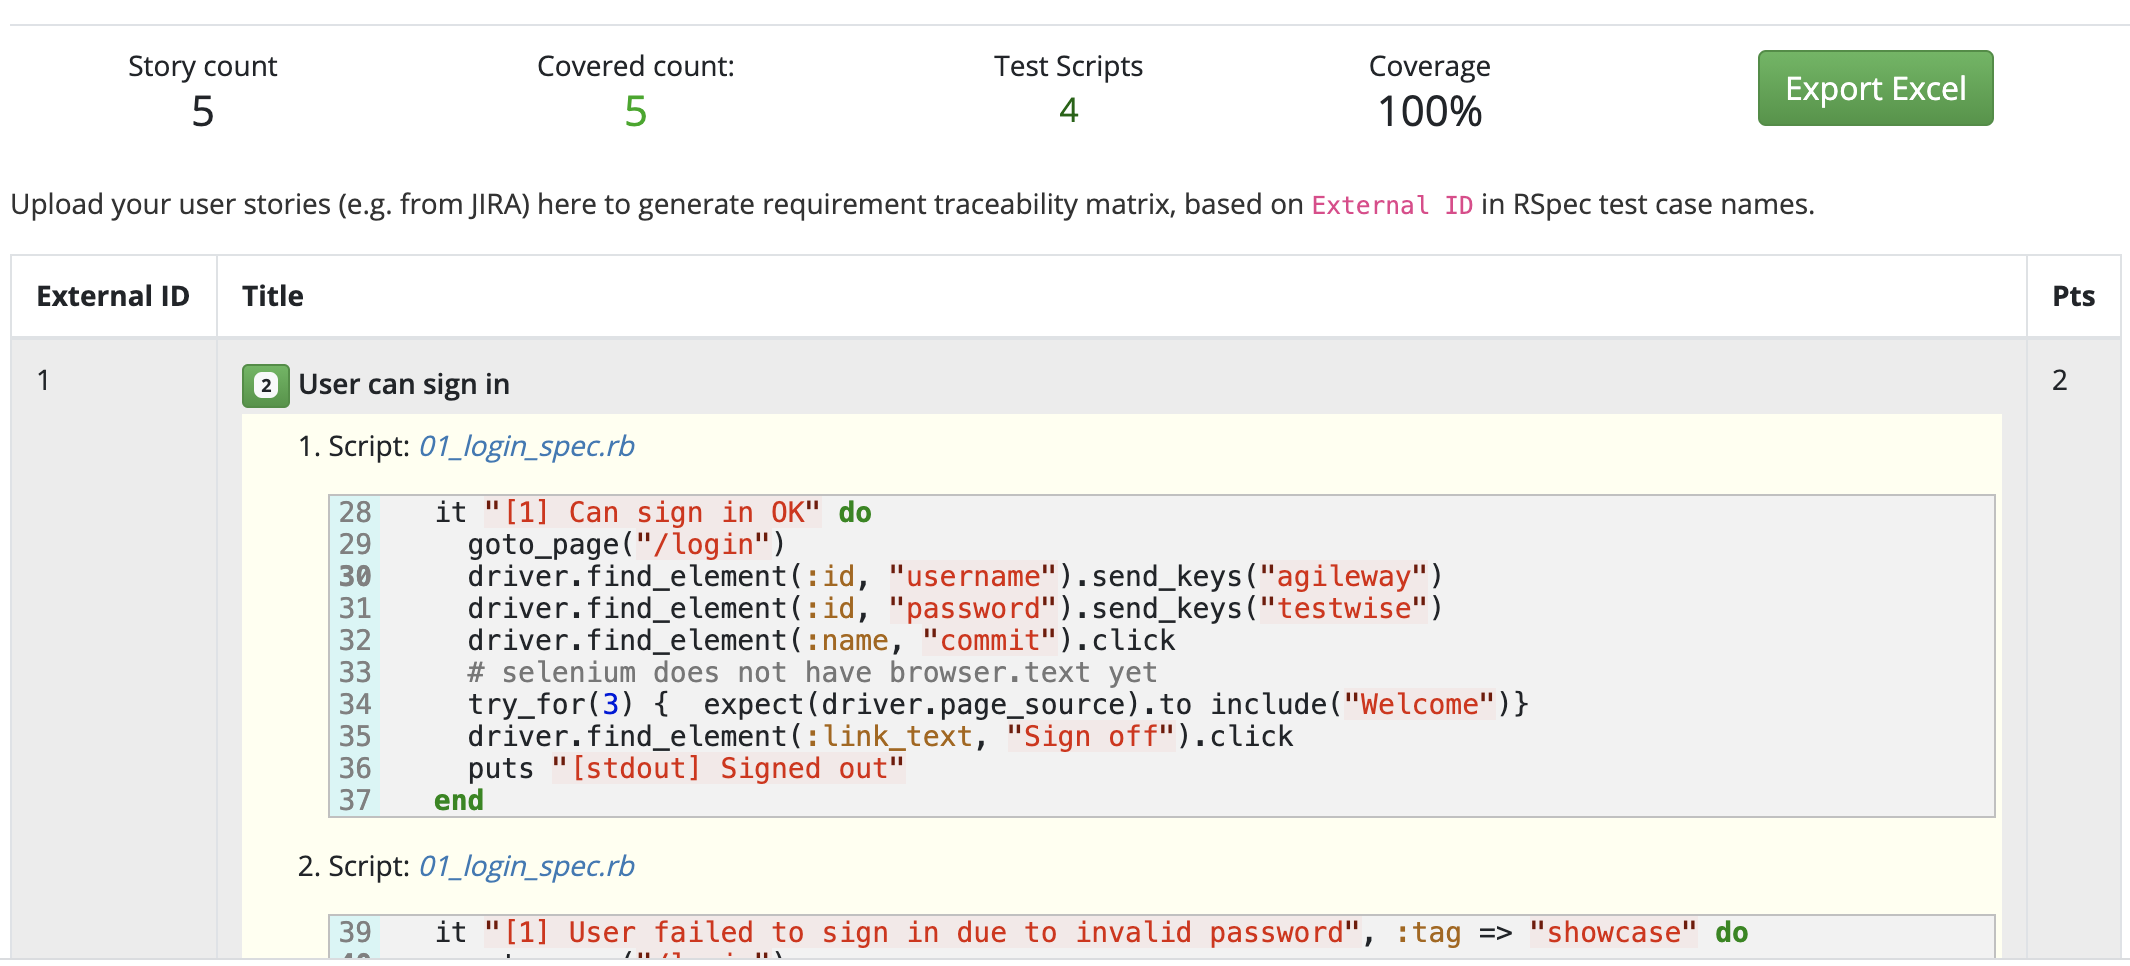2130x966 pixels.
Task: Click the end keyword on line 37
Action: (x=459, y=800)
